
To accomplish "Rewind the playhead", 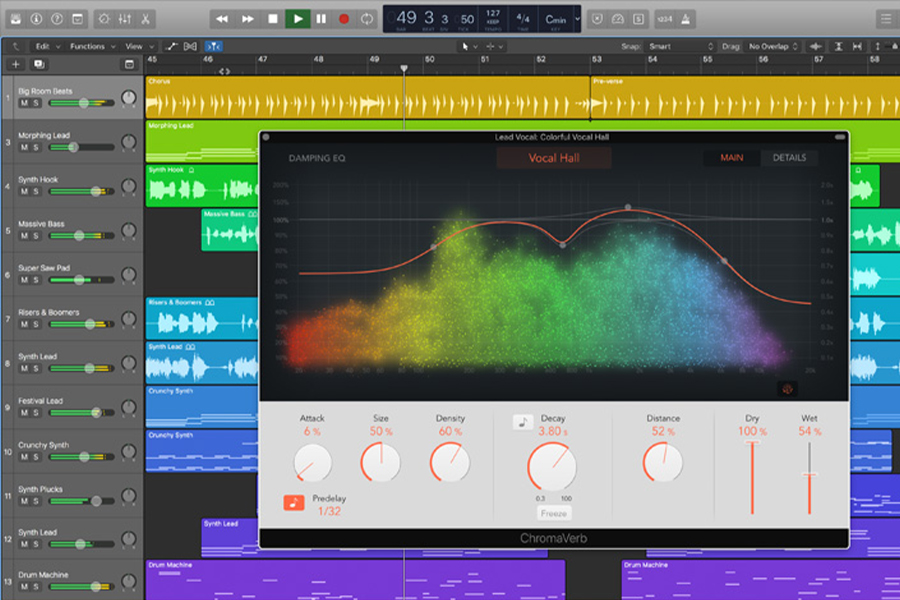I will (x=222, y=19).
